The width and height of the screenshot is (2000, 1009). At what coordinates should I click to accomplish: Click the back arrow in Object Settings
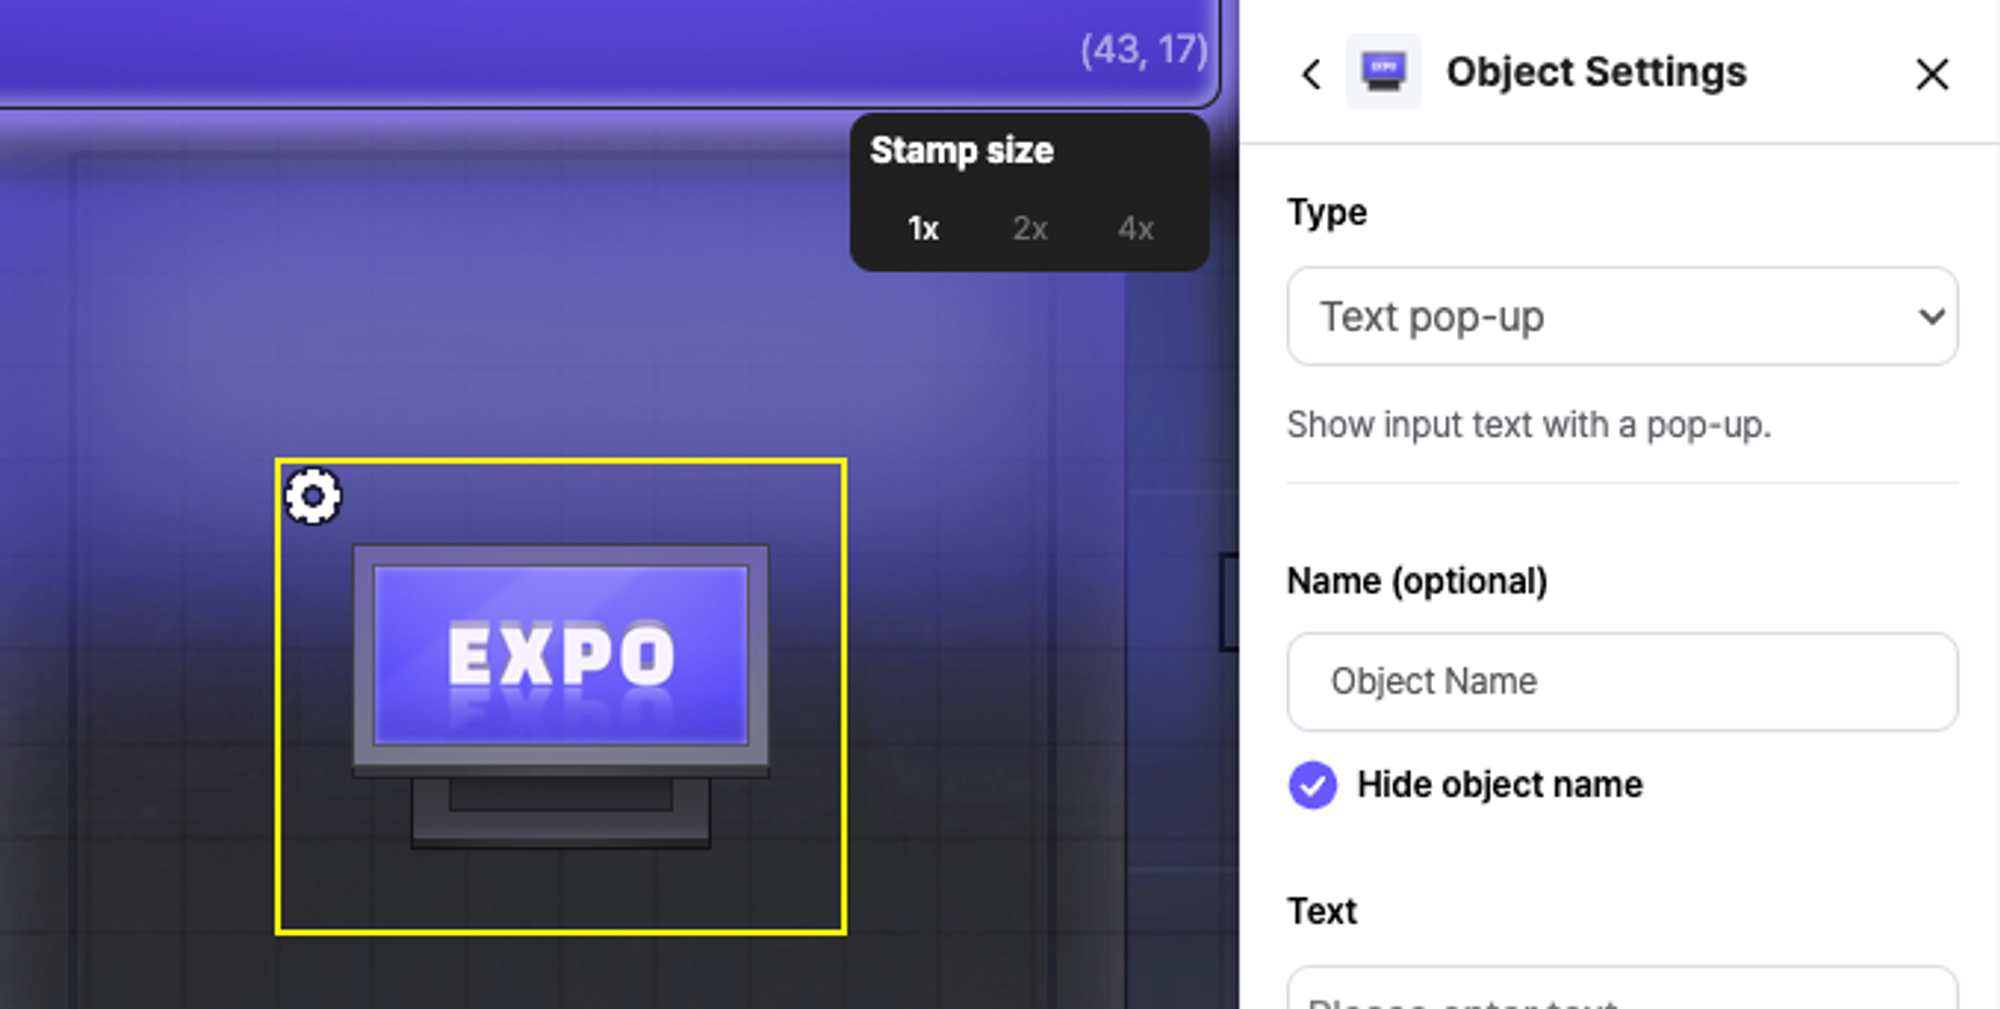tap(1311, 74)
